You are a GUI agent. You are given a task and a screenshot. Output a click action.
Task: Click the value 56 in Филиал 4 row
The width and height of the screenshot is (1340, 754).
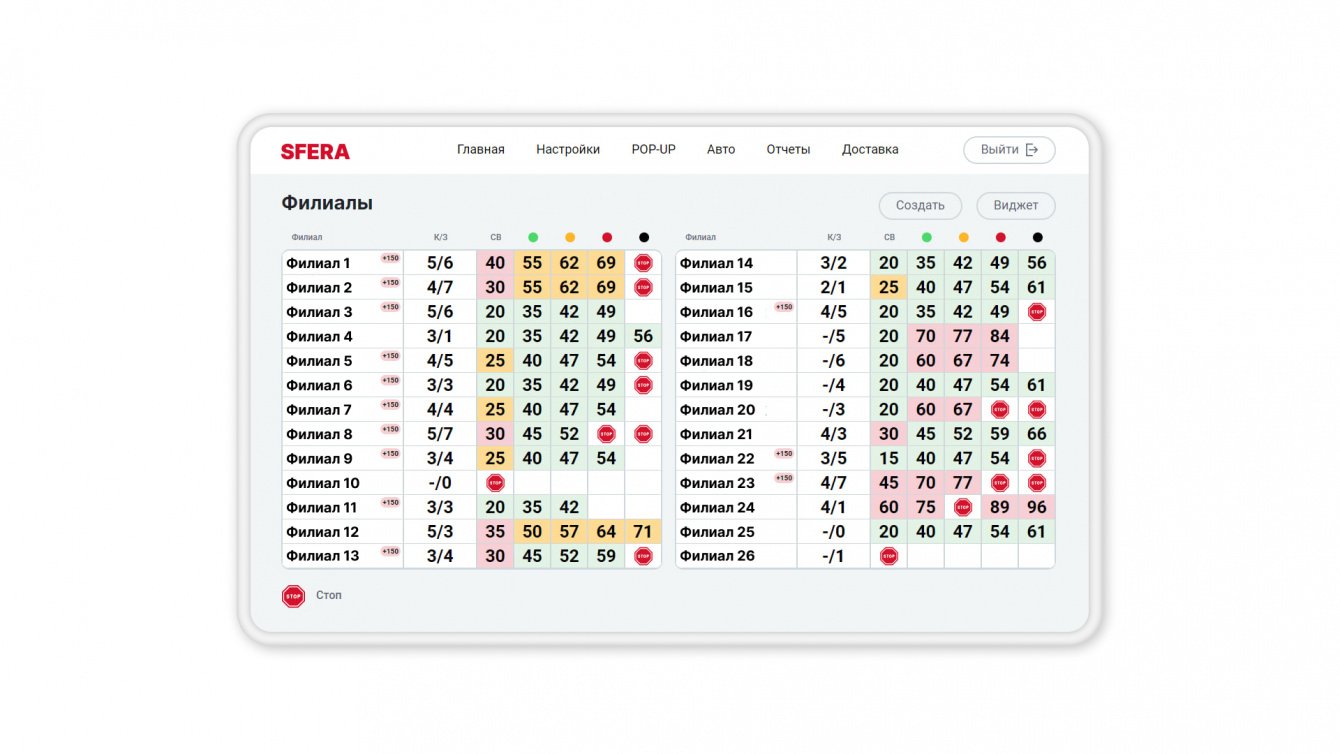(643, 337)
